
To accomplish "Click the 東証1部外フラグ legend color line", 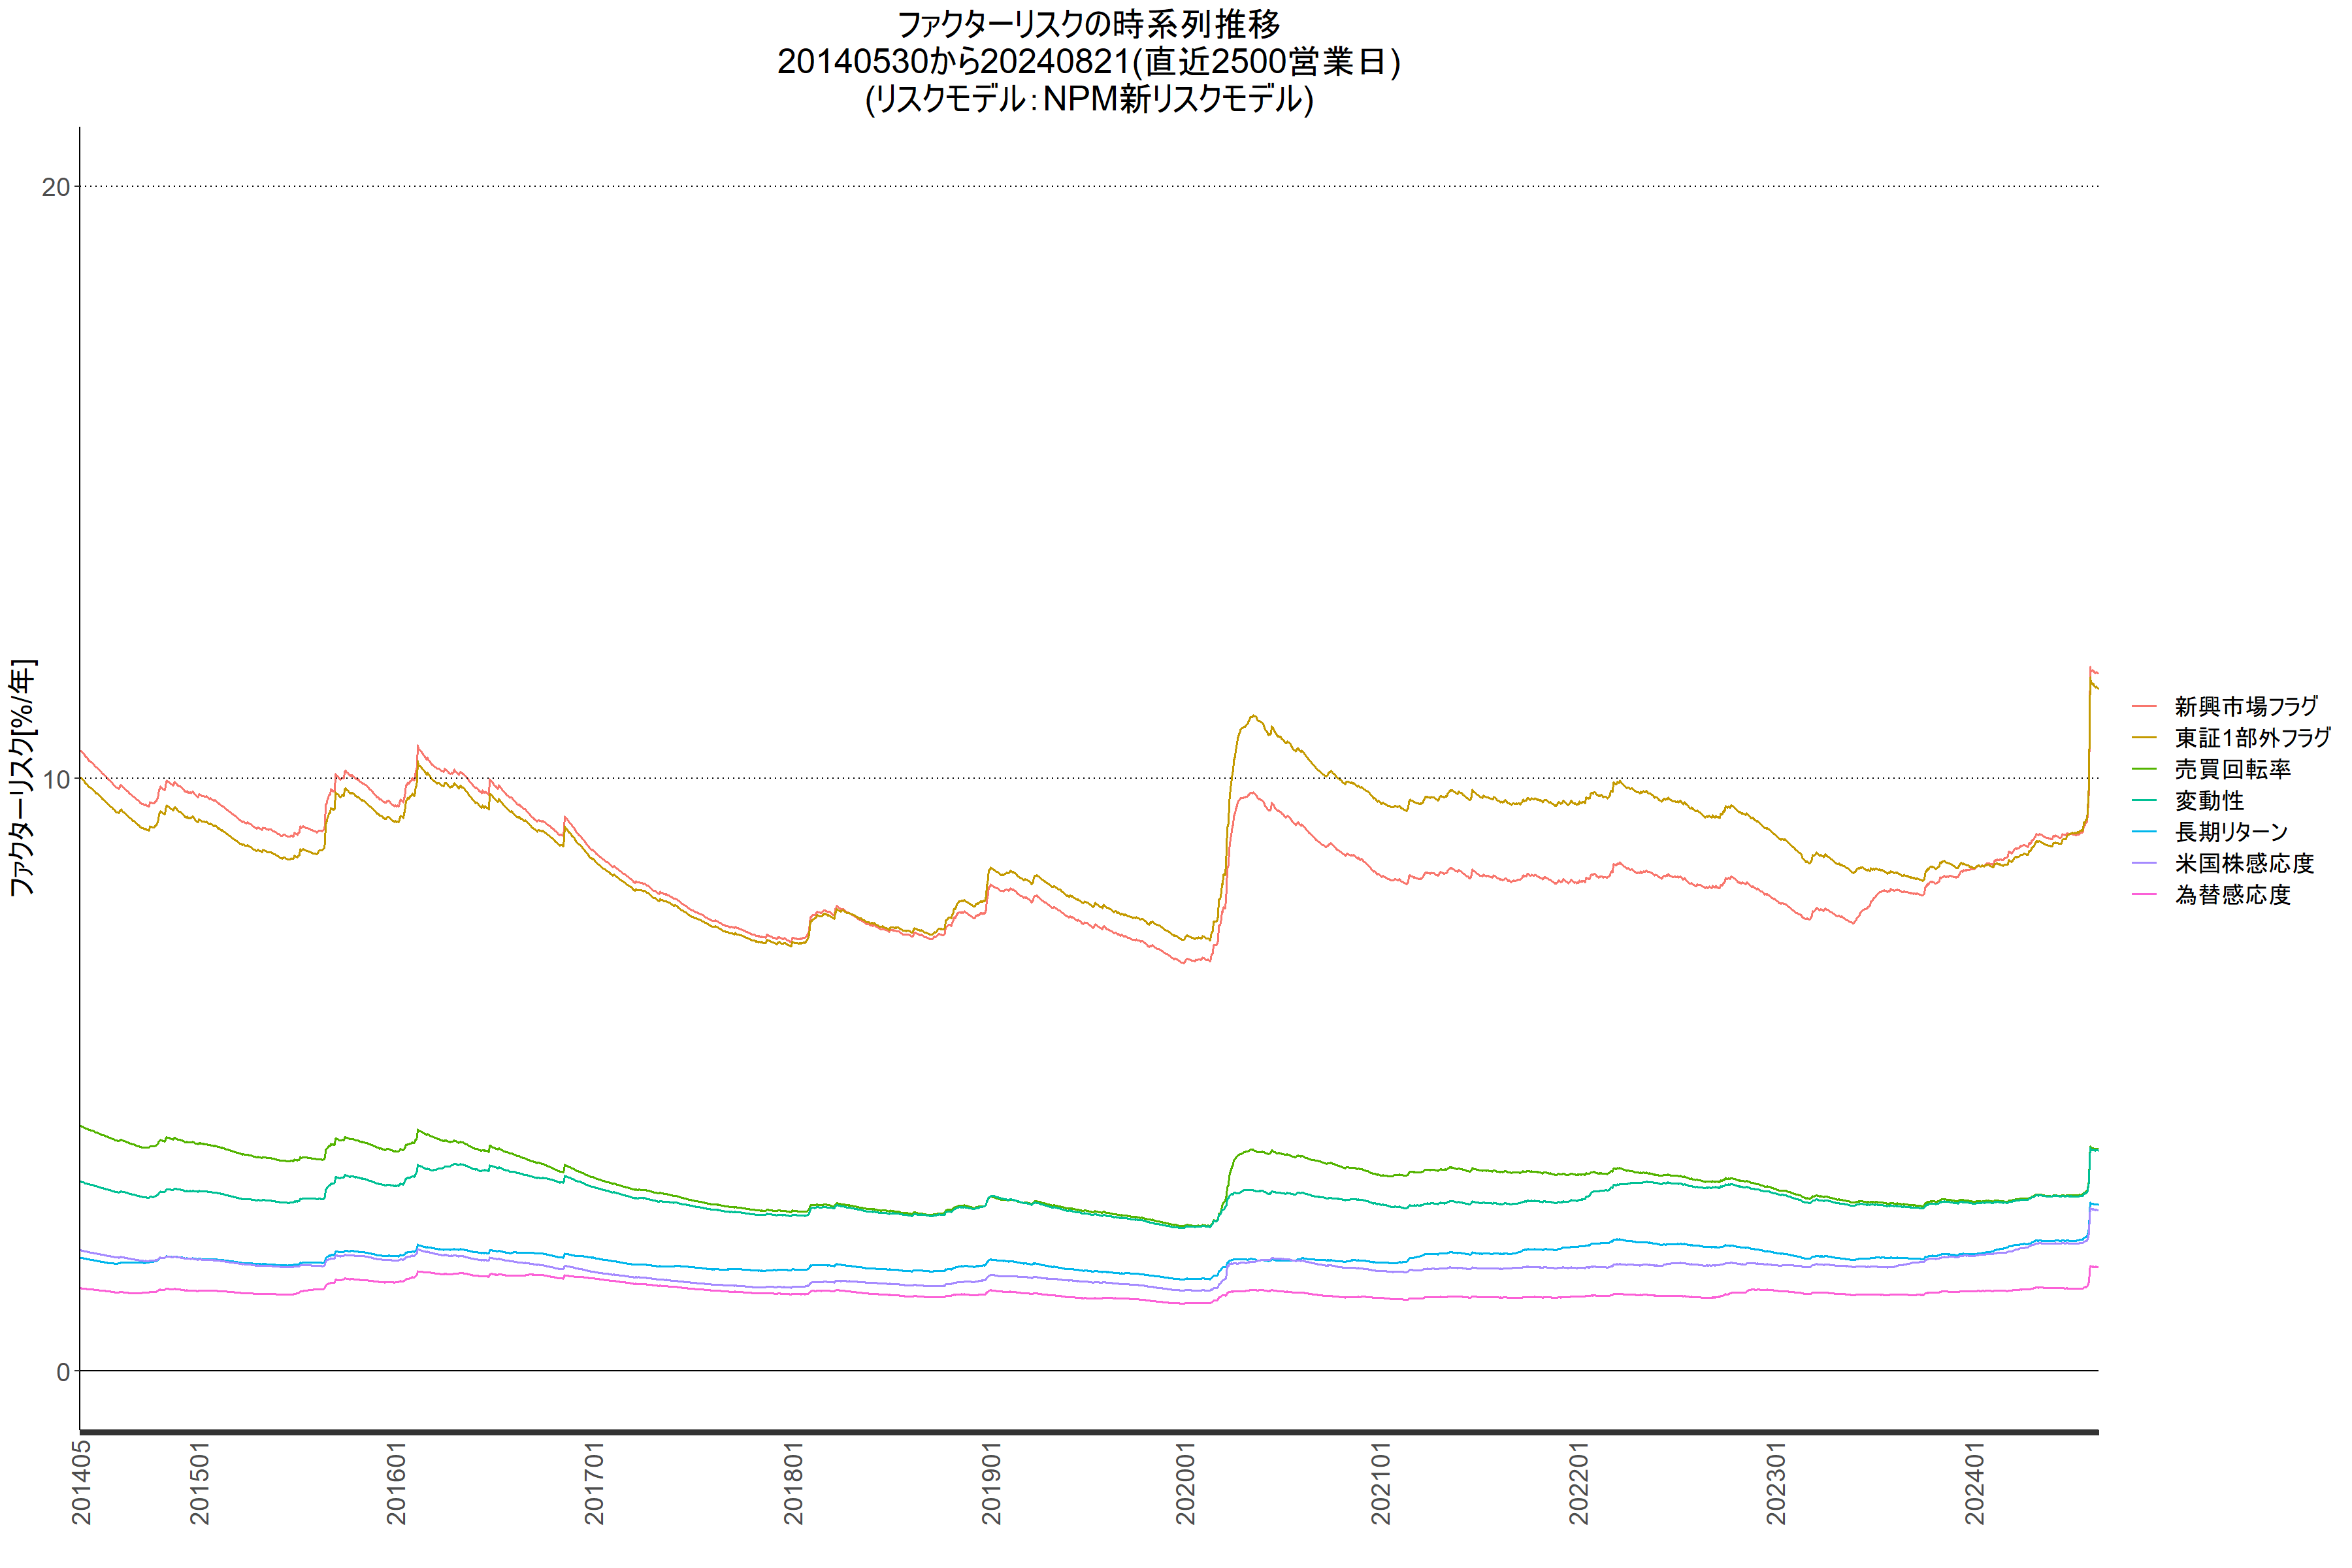I will click(x=2144, y=738).
